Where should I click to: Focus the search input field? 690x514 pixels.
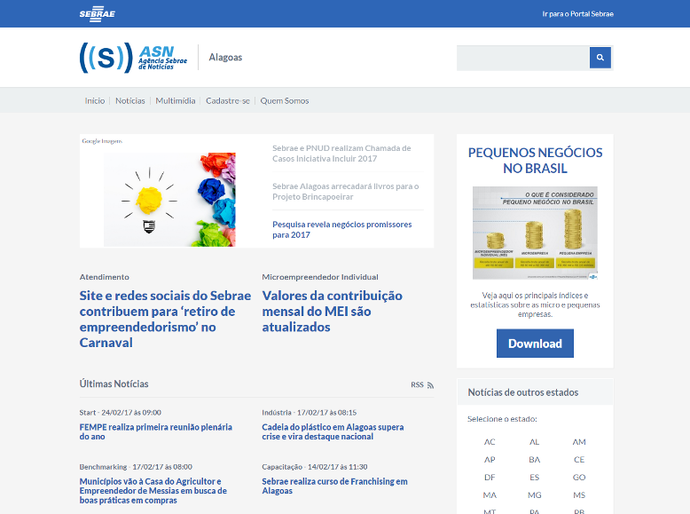point(523,58)
